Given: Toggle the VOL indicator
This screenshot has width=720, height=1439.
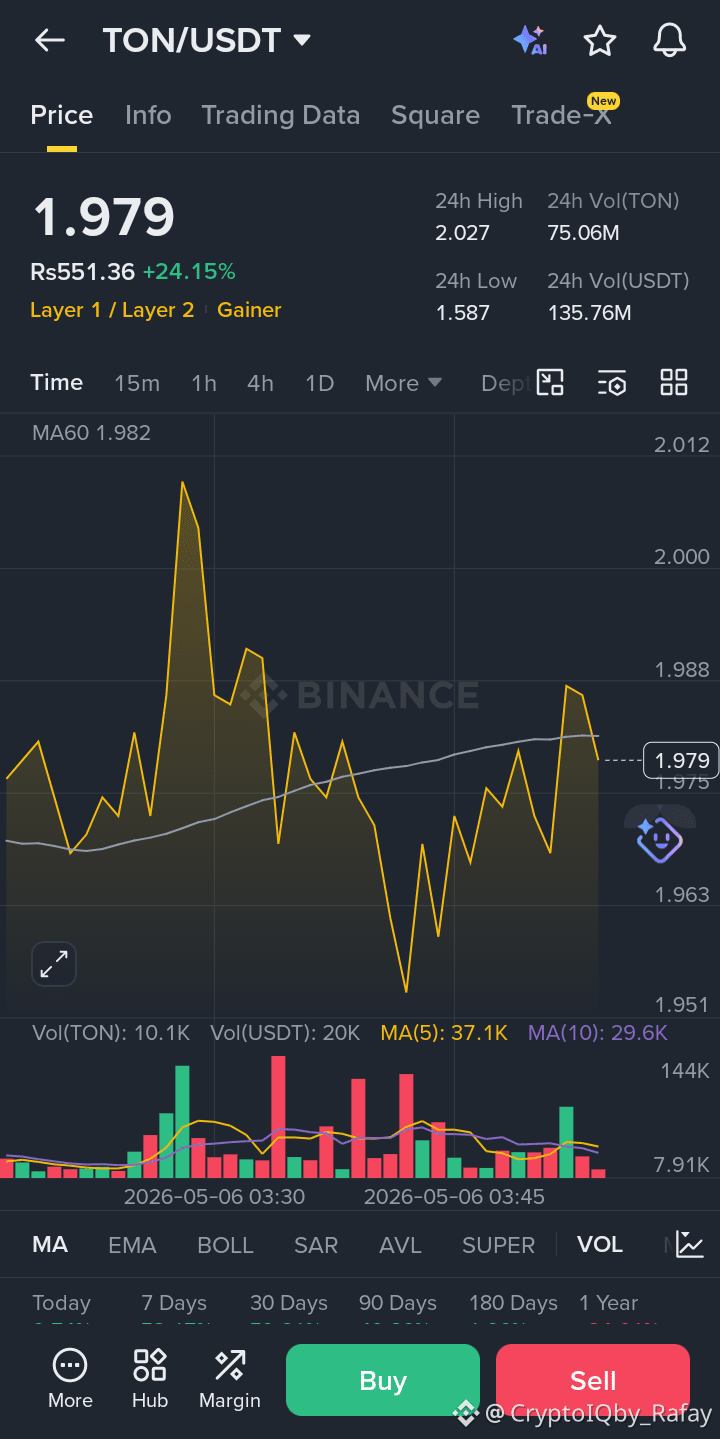Looking at the screenshot, I should [x=600, y=1244].
